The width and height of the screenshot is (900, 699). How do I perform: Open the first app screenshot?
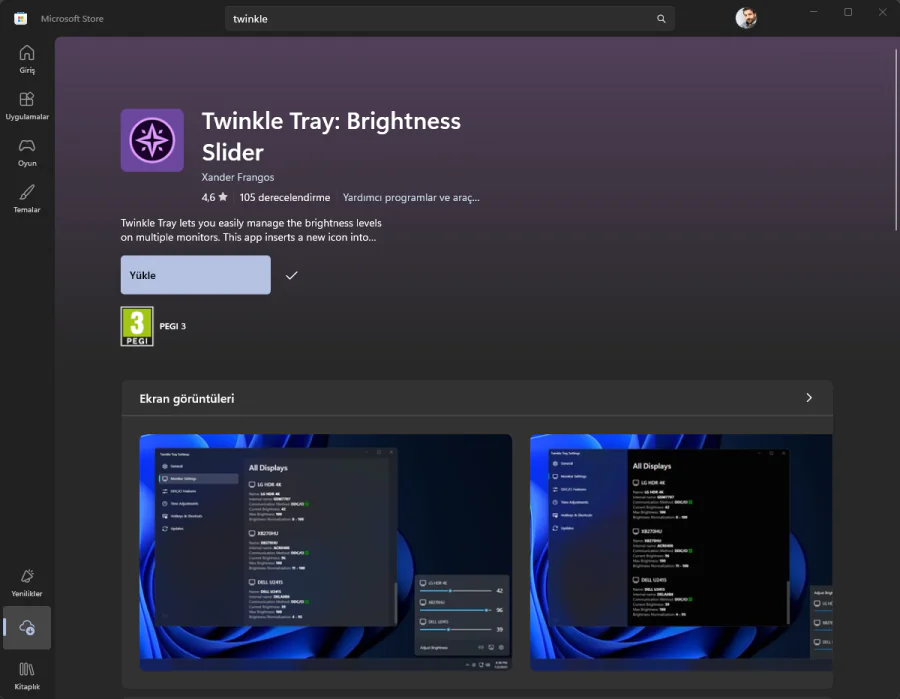coord(325,552)
